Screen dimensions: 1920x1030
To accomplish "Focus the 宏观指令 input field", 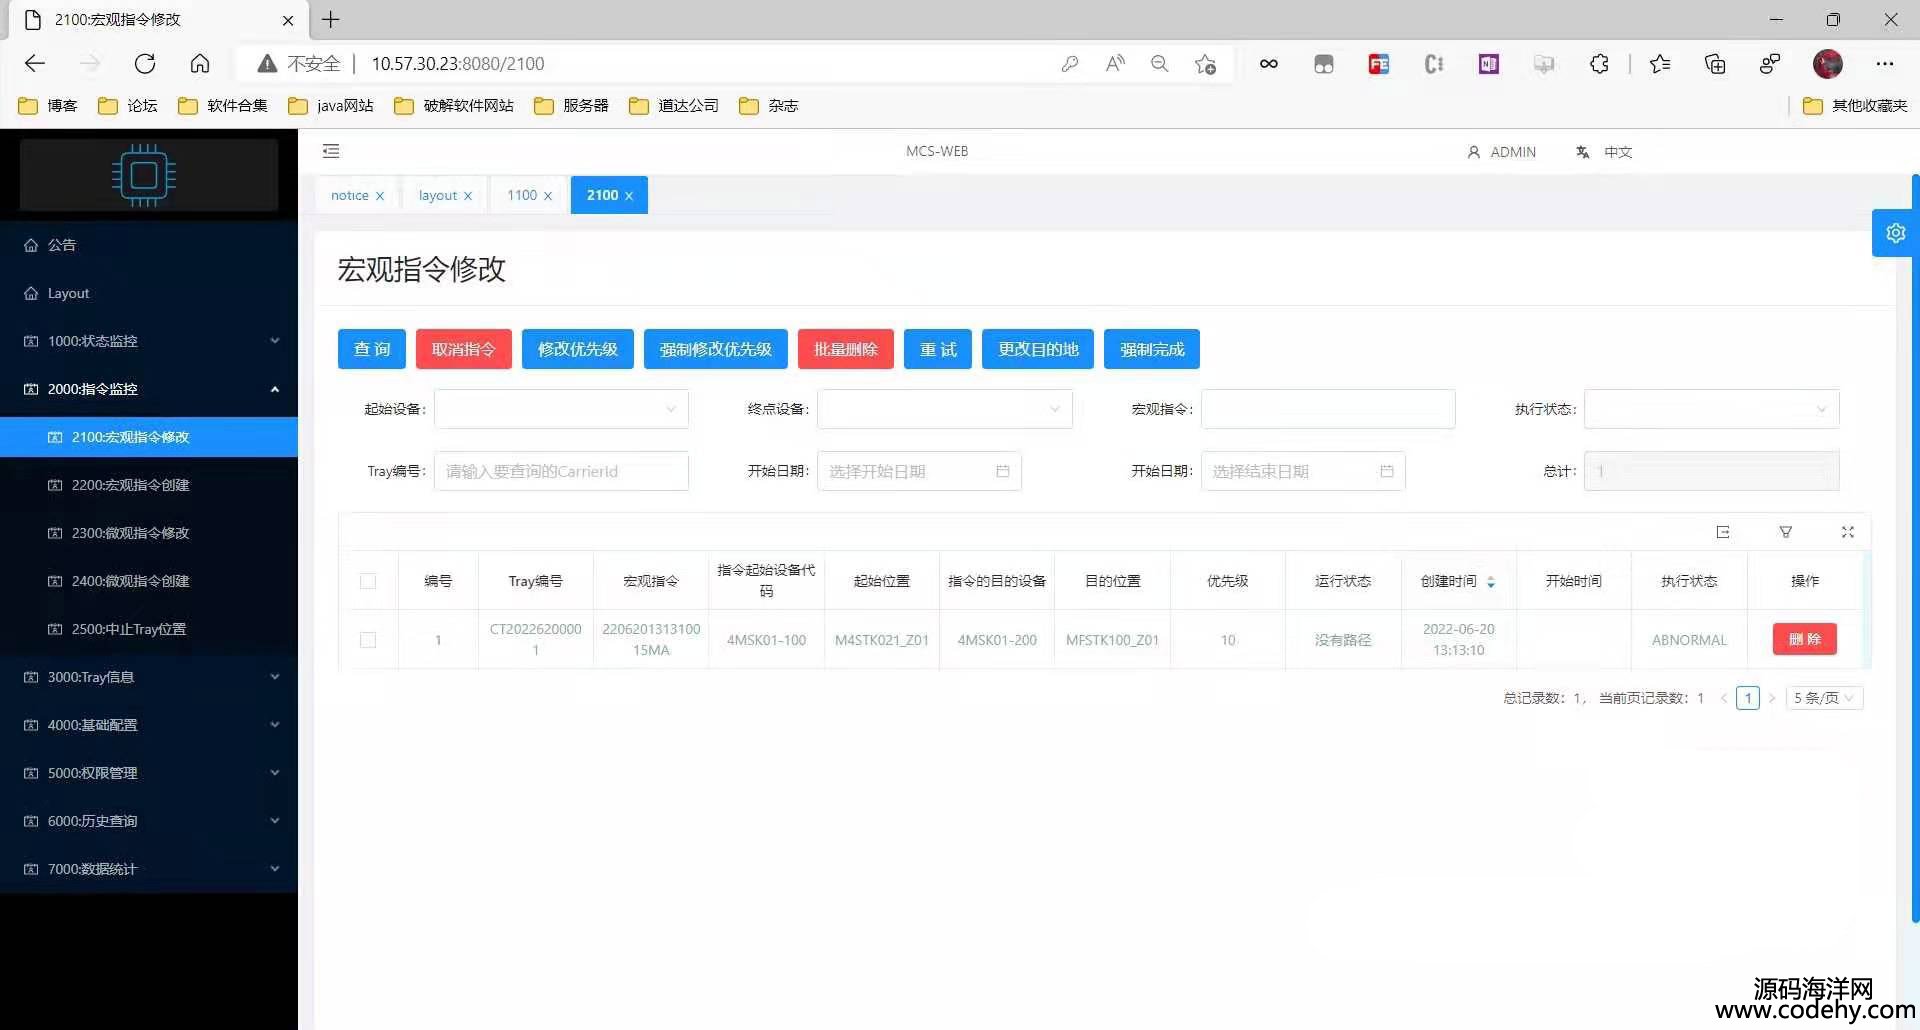I will click(x=1328, y=409).
